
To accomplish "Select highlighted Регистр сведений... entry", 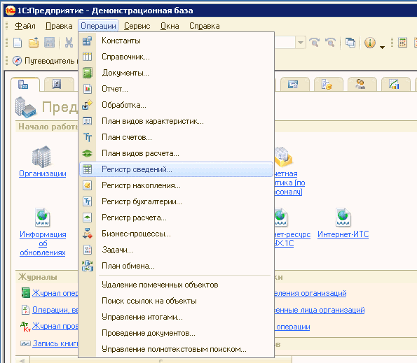I will pos(176,169).
